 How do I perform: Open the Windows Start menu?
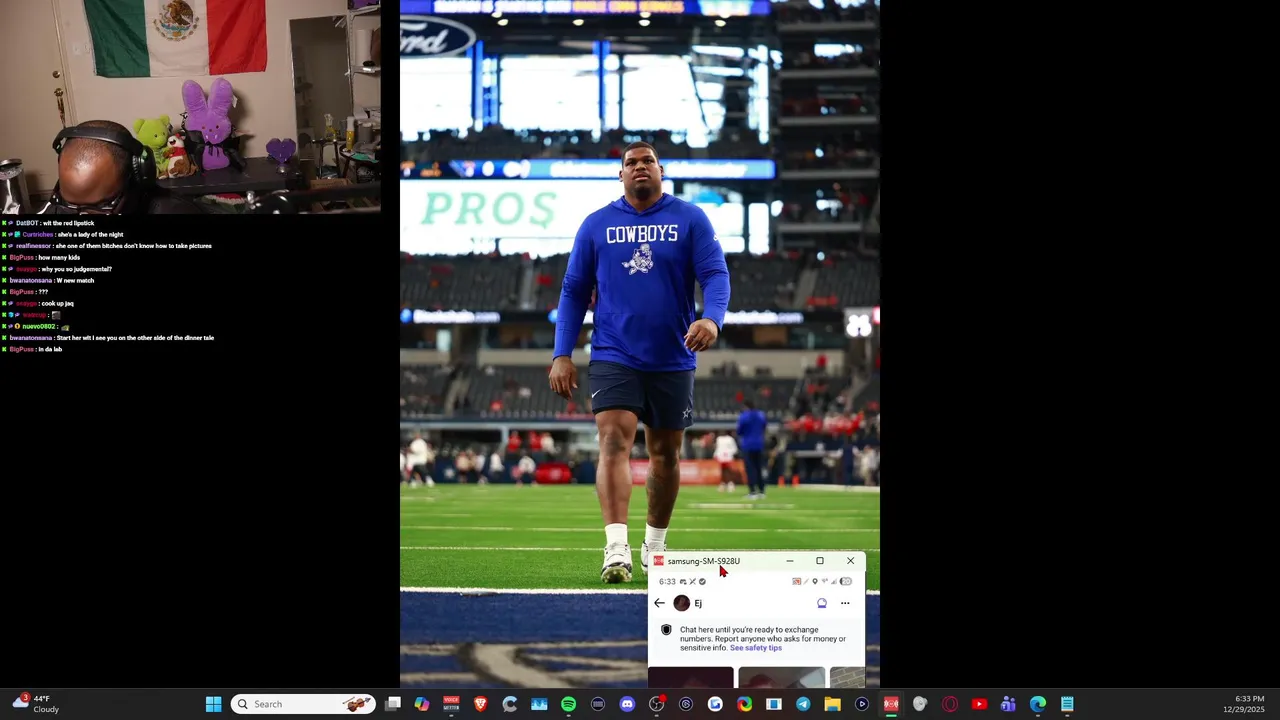pyautogui.click(x=213, y=704)
